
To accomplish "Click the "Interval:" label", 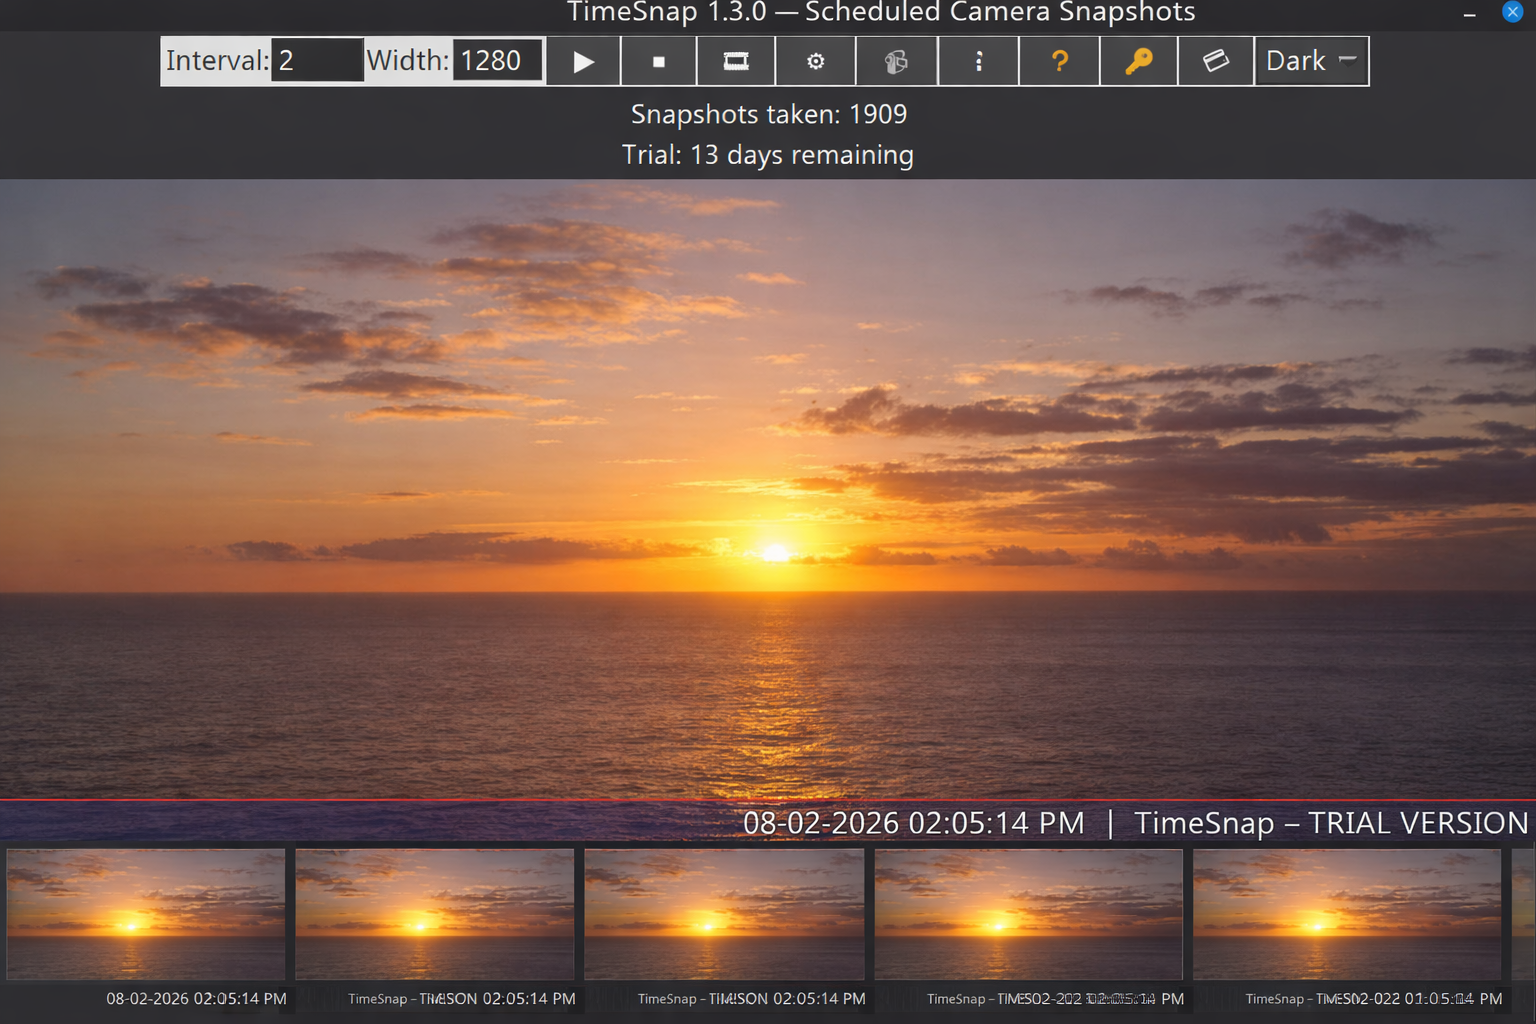I will pos(217,61).
